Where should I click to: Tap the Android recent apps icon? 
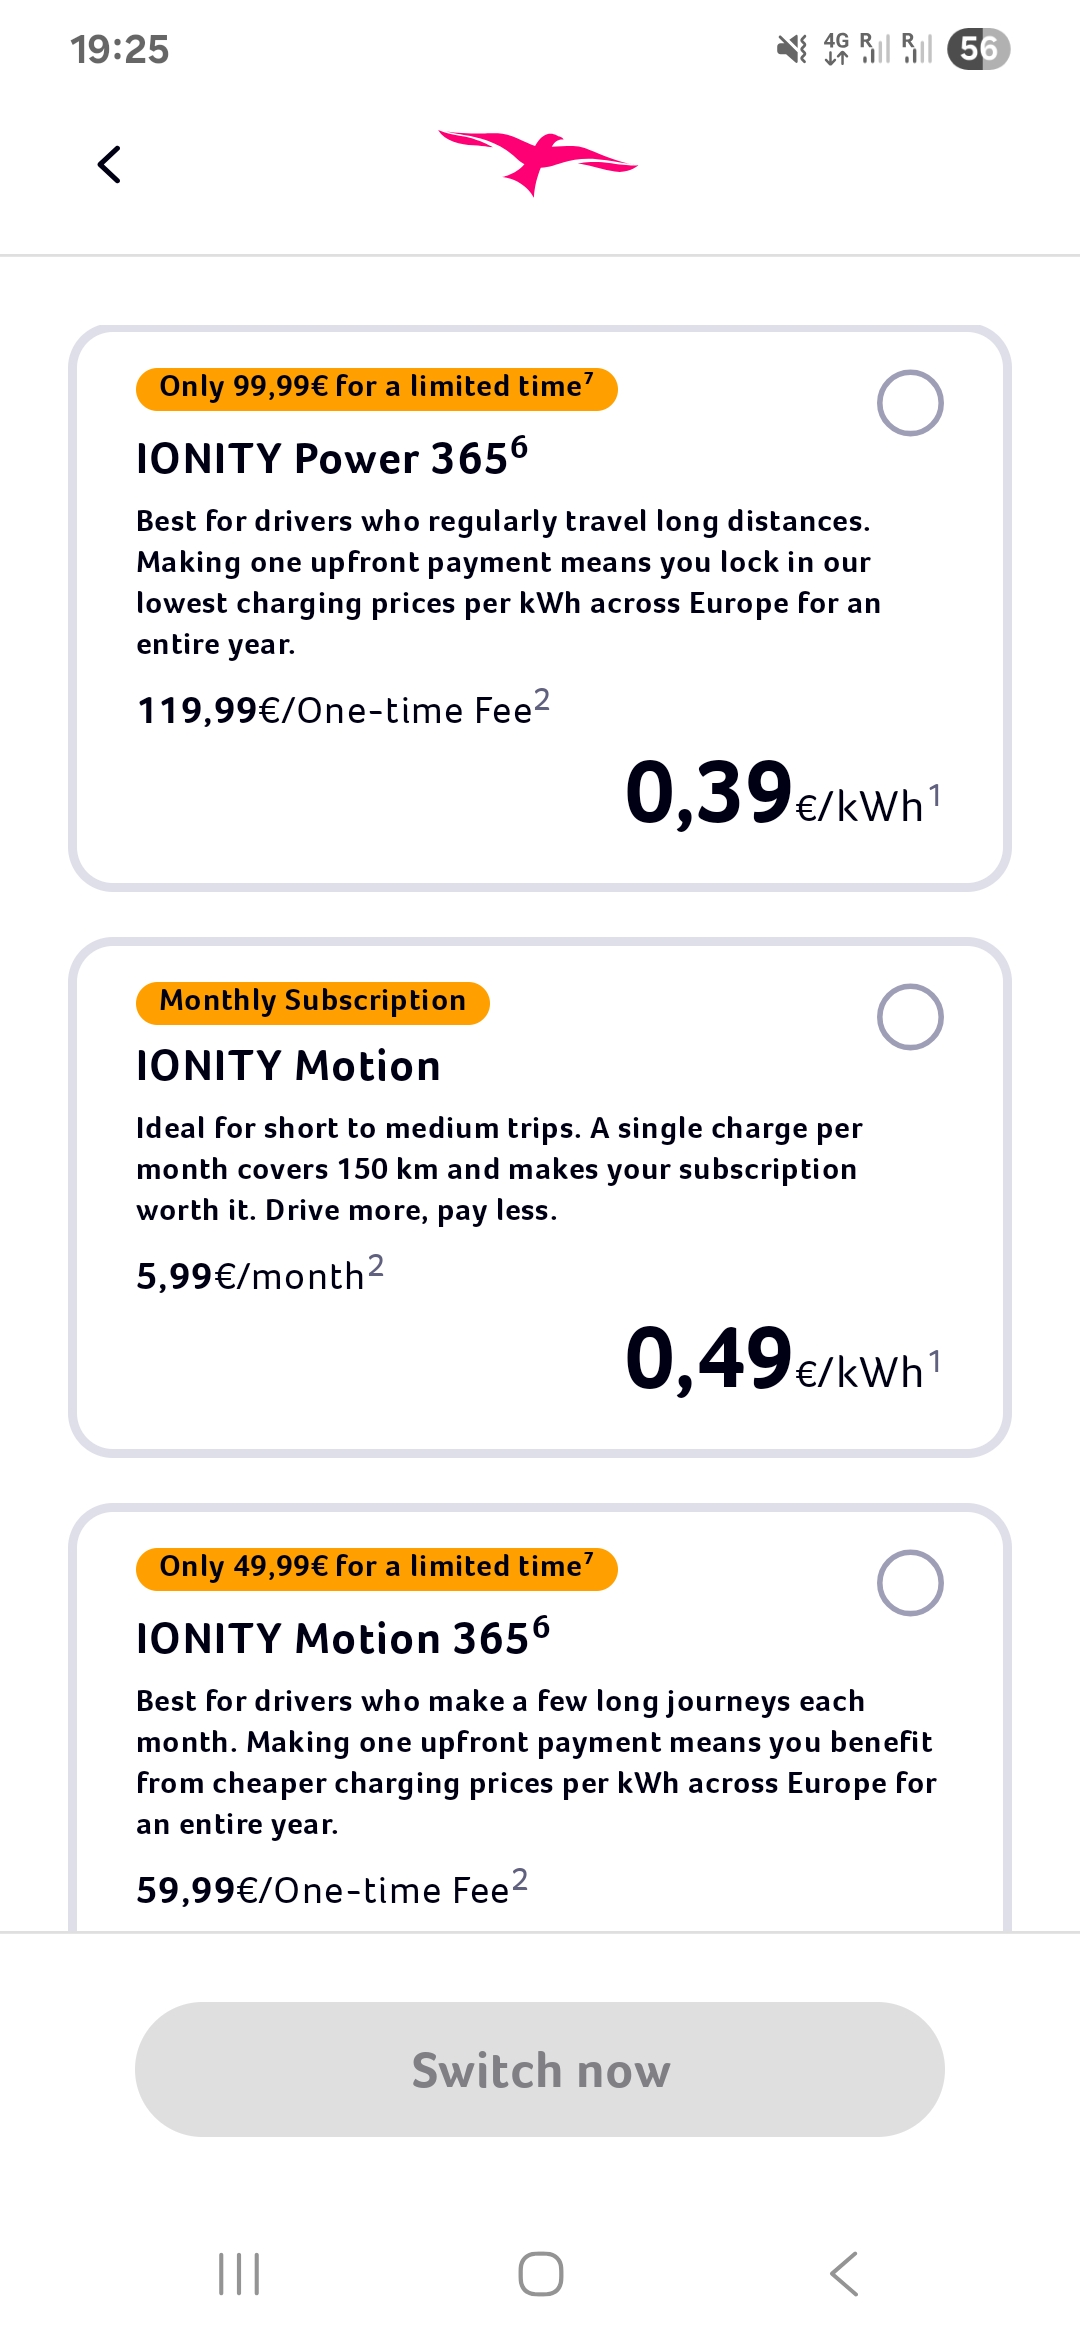(x=239, y=2274)
